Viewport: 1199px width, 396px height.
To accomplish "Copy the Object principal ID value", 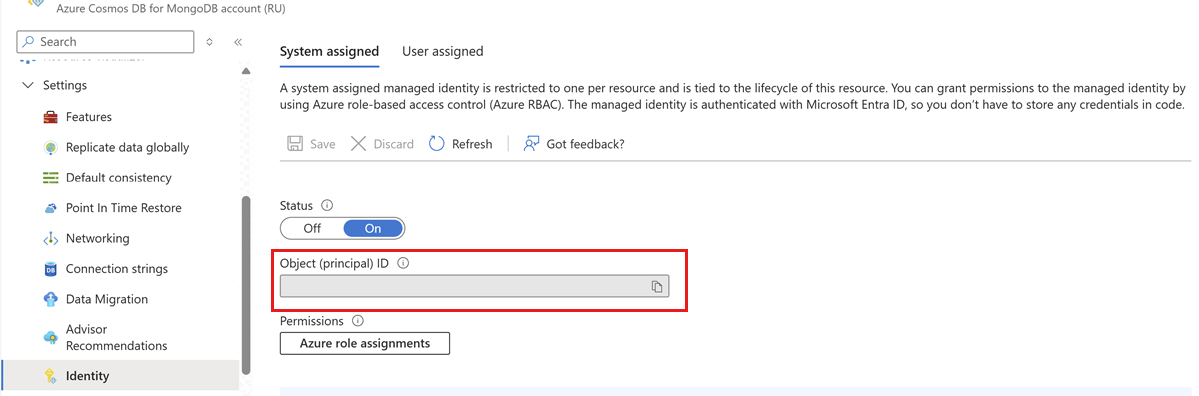I will (656, 286).
